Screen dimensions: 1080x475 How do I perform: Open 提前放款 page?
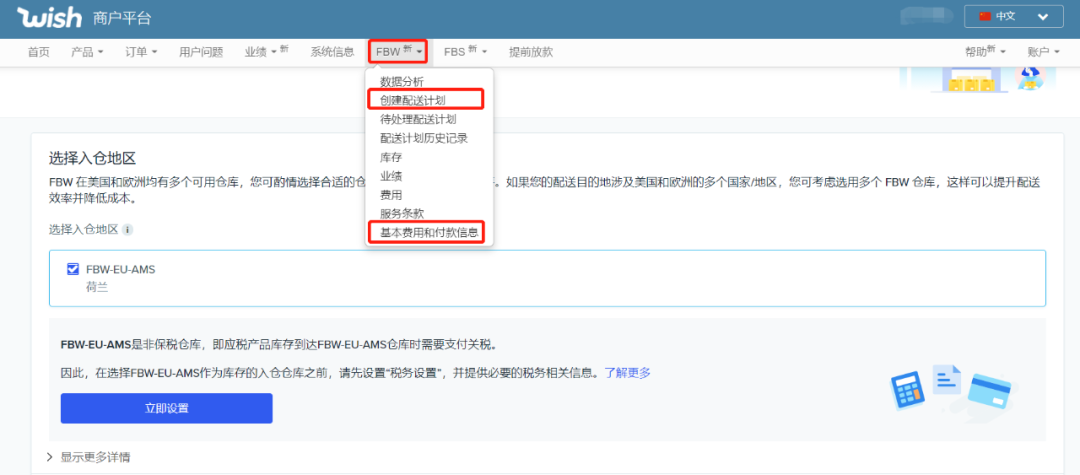(x=530, y=52)
